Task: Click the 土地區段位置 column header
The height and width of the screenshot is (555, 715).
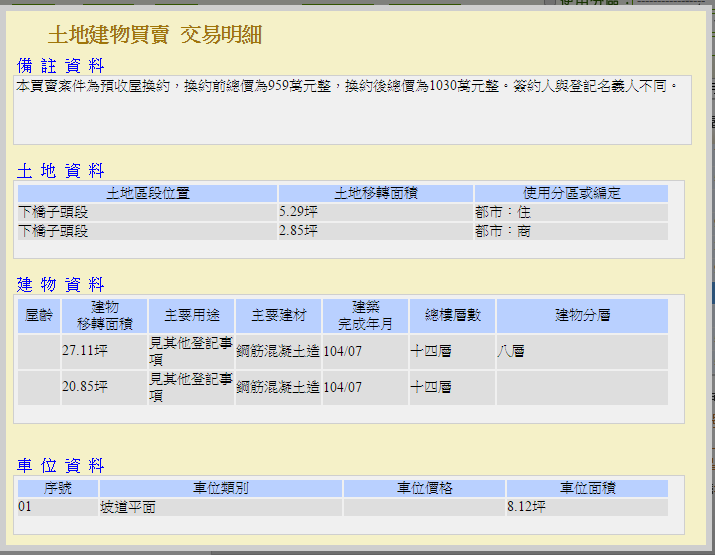Action: [x=148, y=193]
